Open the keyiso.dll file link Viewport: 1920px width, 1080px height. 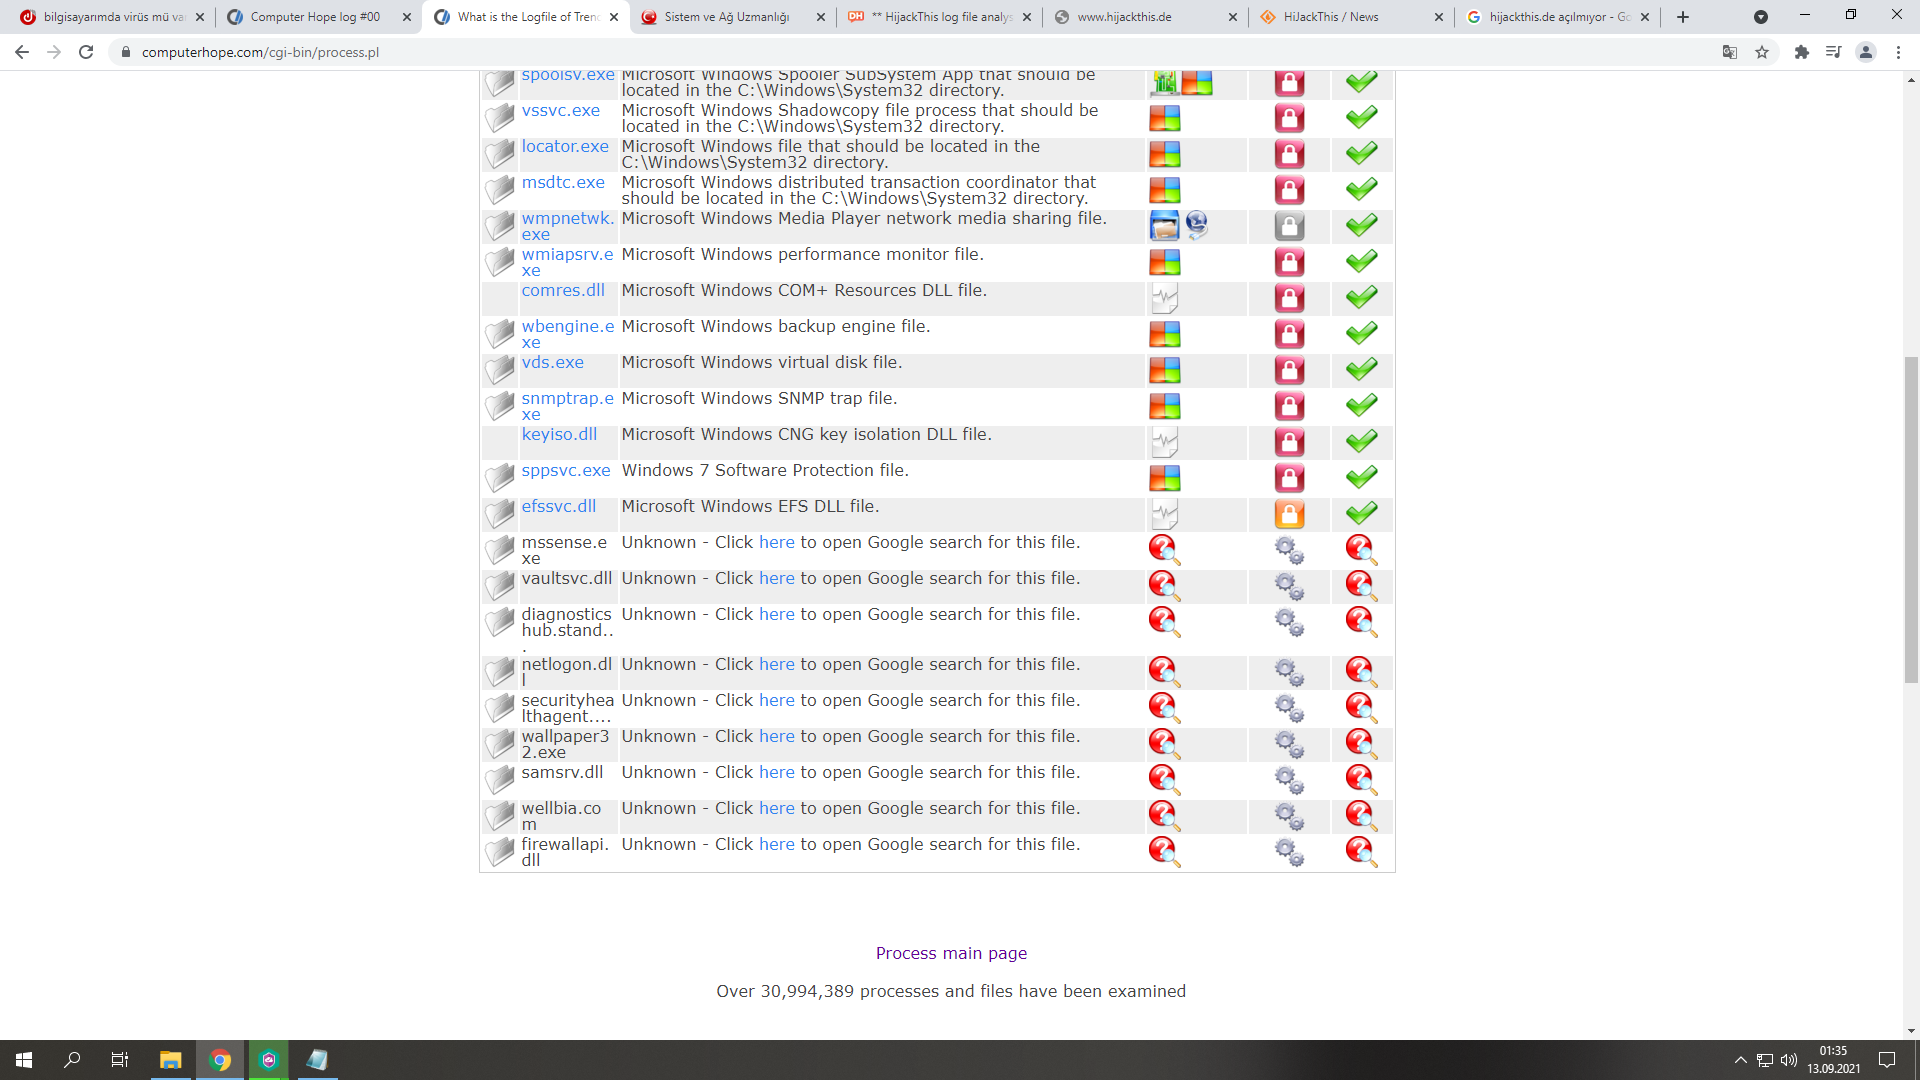click(x=559, y=434)
